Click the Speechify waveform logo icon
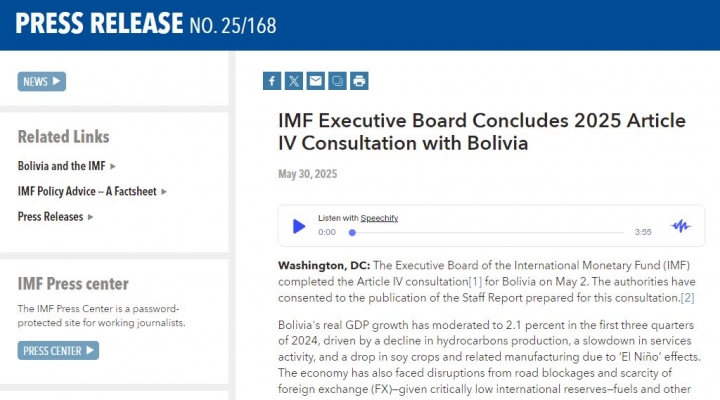The image size is (720, 400). point(681,226)
